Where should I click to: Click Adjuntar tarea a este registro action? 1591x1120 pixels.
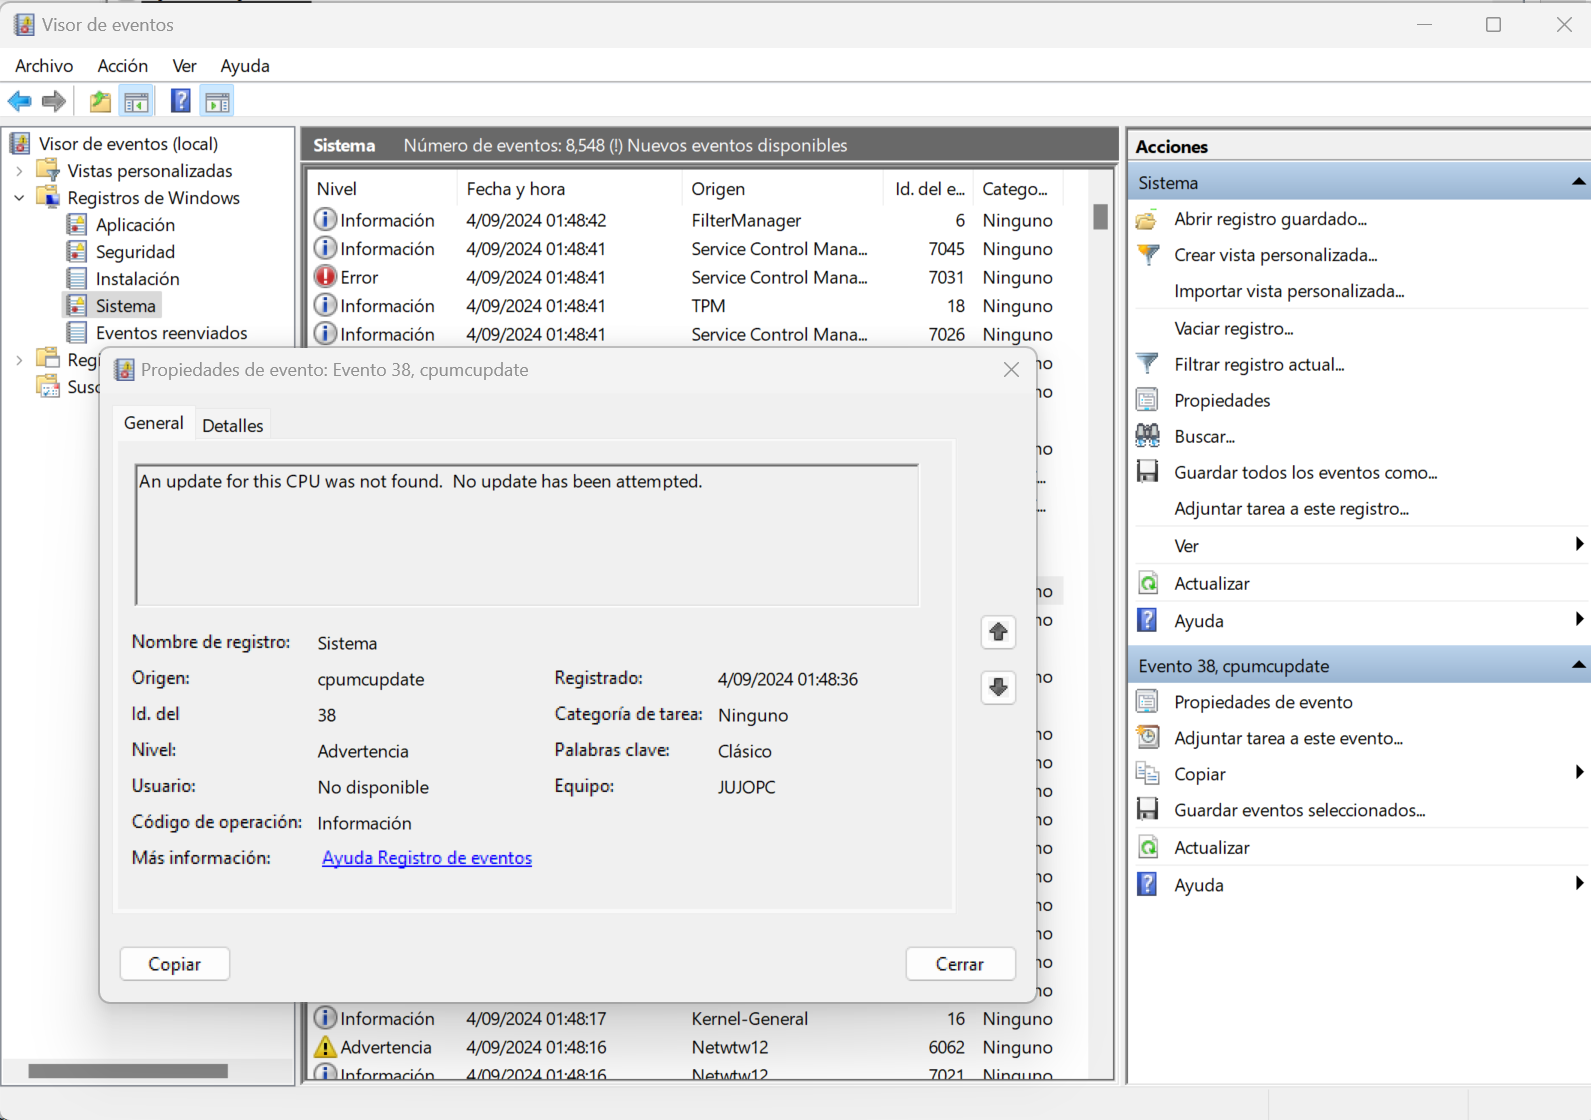click(x=1291, y=509)
